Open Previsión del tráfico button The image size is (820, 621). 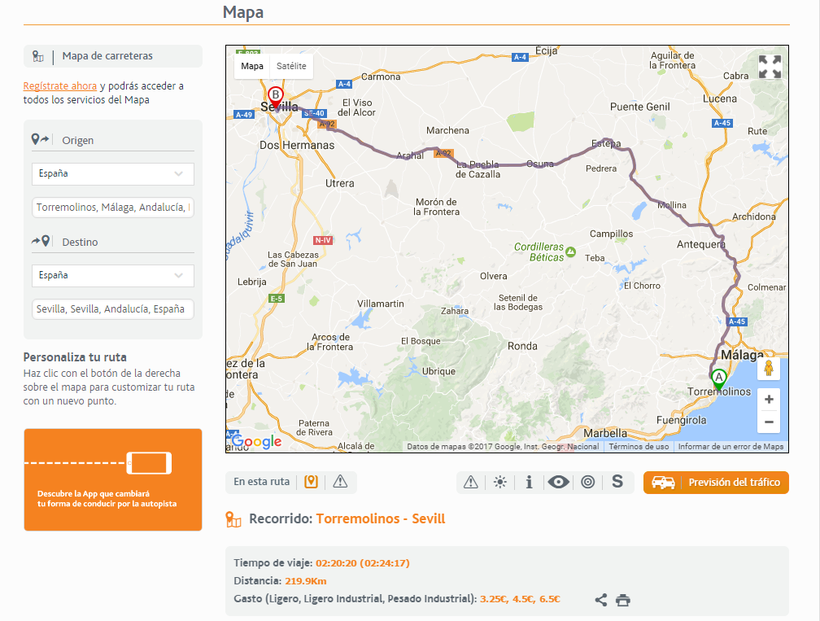(716, 483)
